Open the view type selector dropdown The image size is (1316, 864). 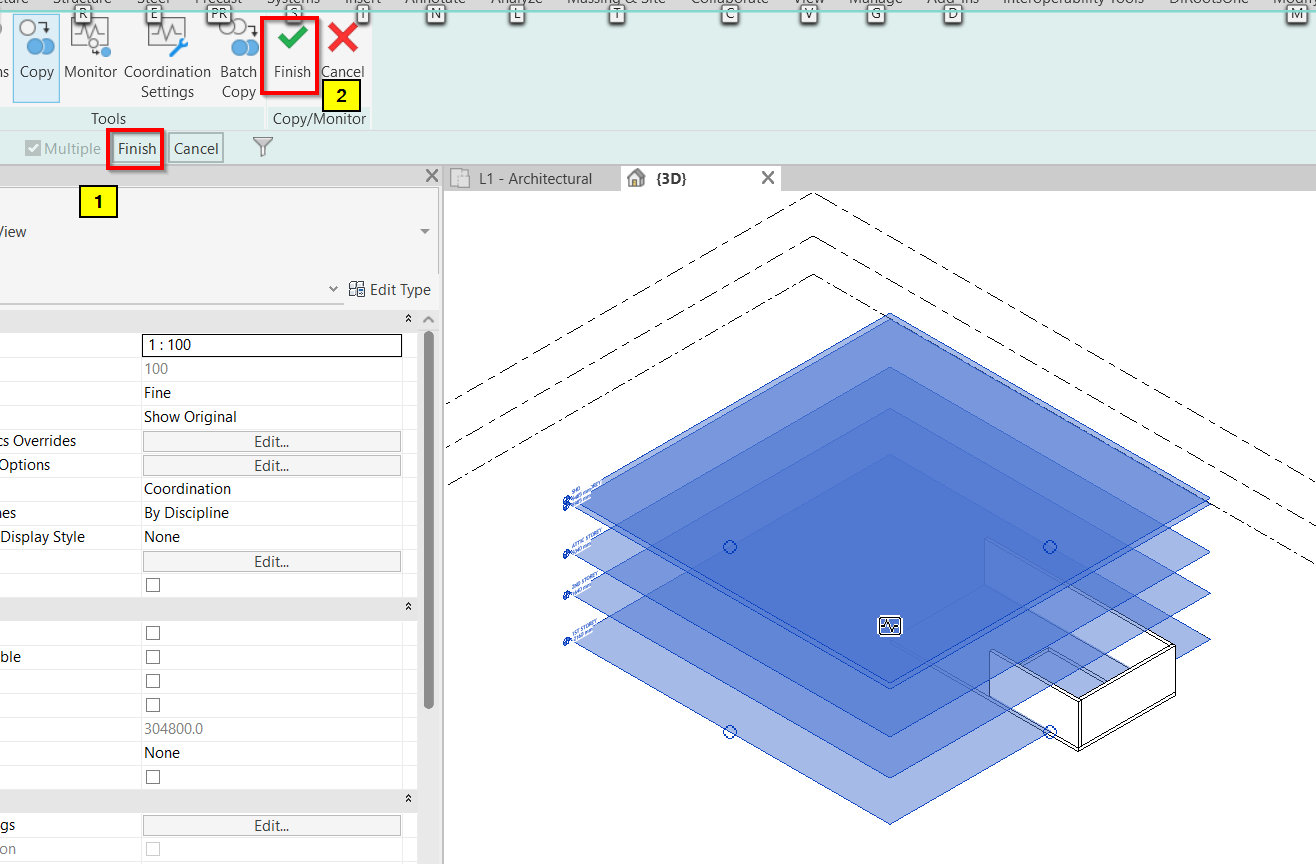coord(425,232)
